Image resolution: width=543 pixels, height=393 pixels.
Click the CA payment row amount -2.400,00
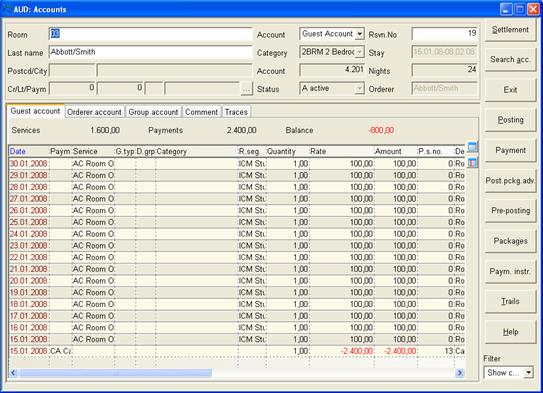400,351
